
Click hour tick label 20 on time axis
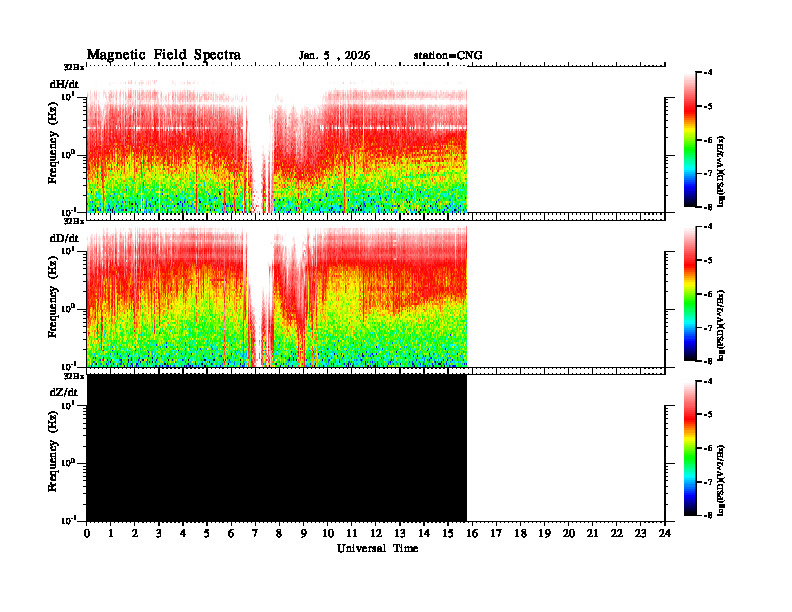click(x=569, y=534)
